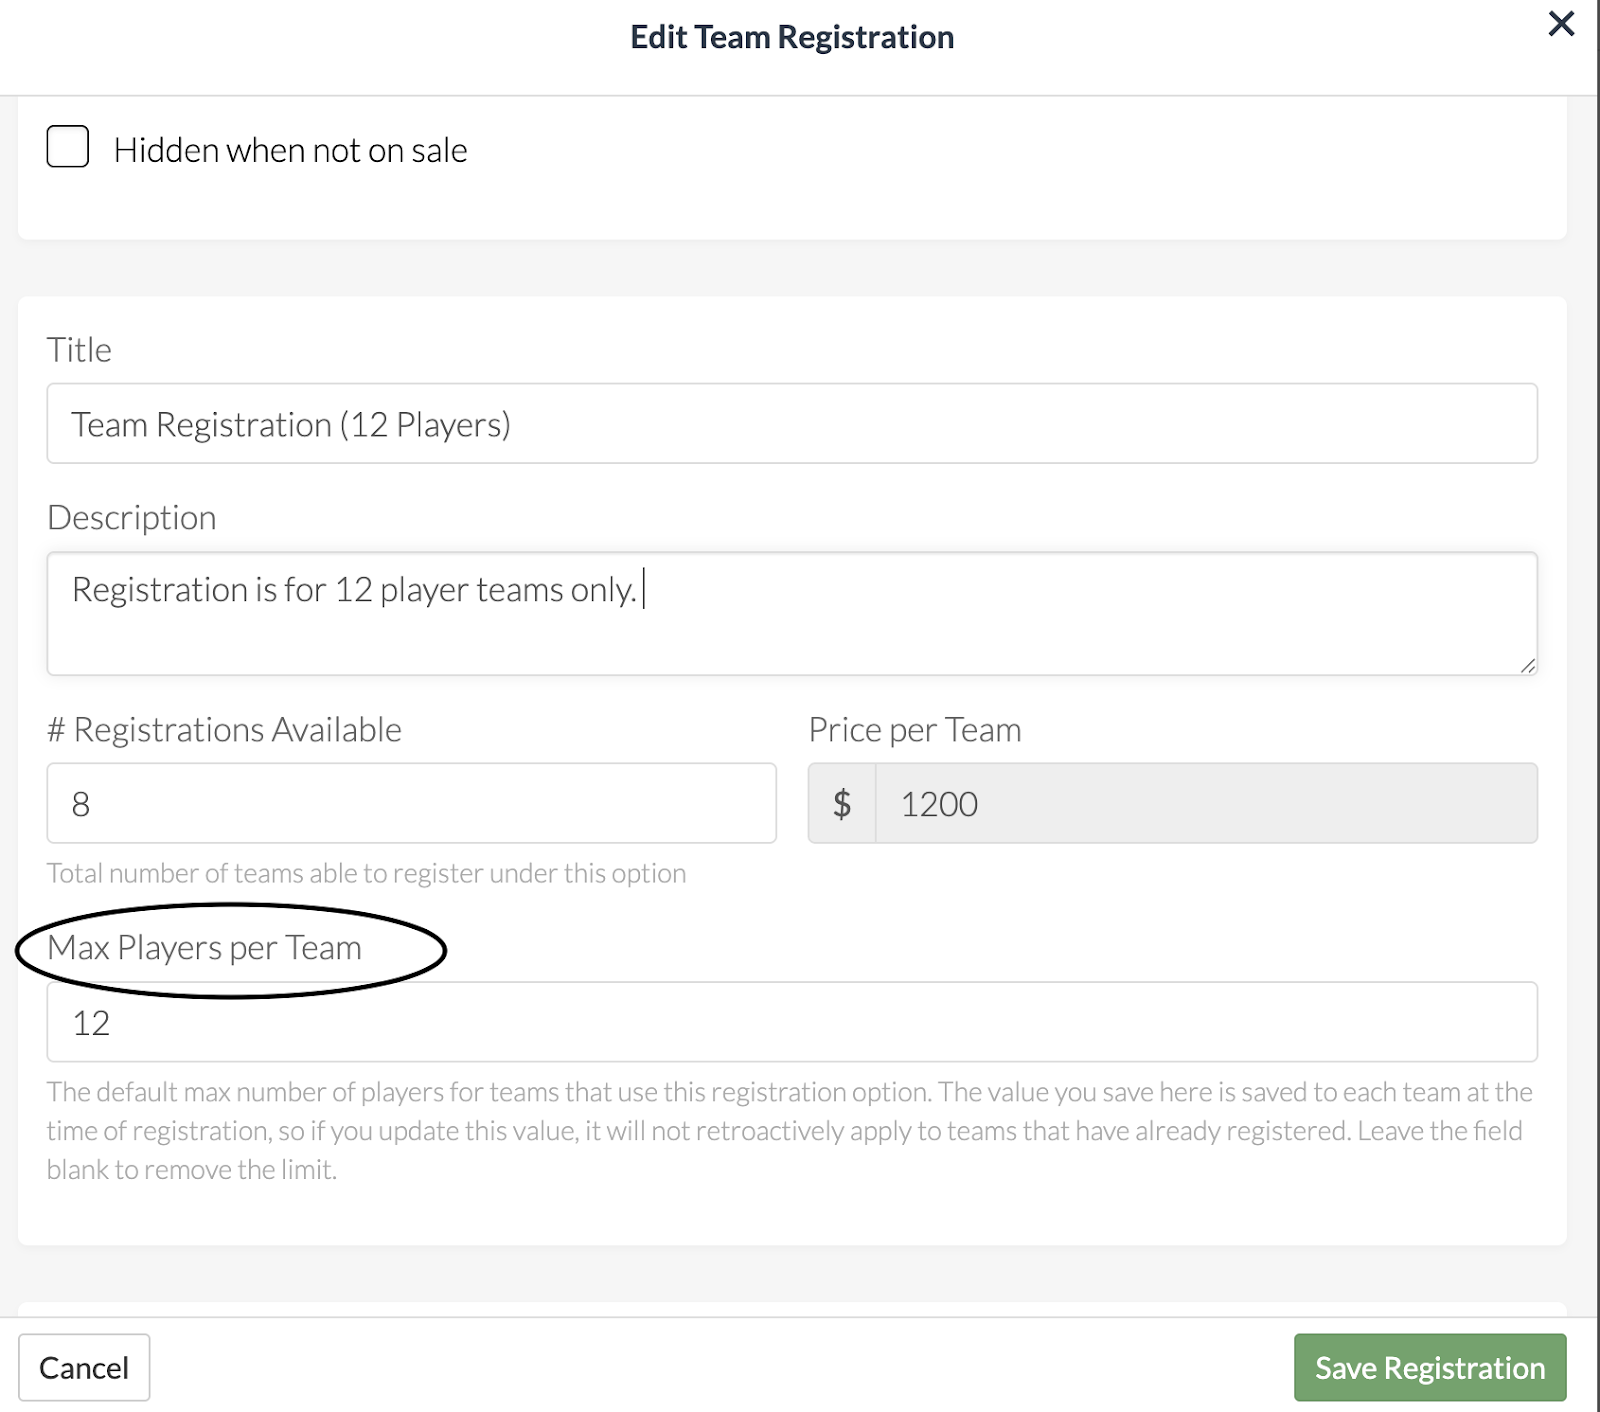The image size is (1600, 1412).
Task: Focus the Title field with Team Registration text
Action: pyautogui.click(x=792, y=423)
